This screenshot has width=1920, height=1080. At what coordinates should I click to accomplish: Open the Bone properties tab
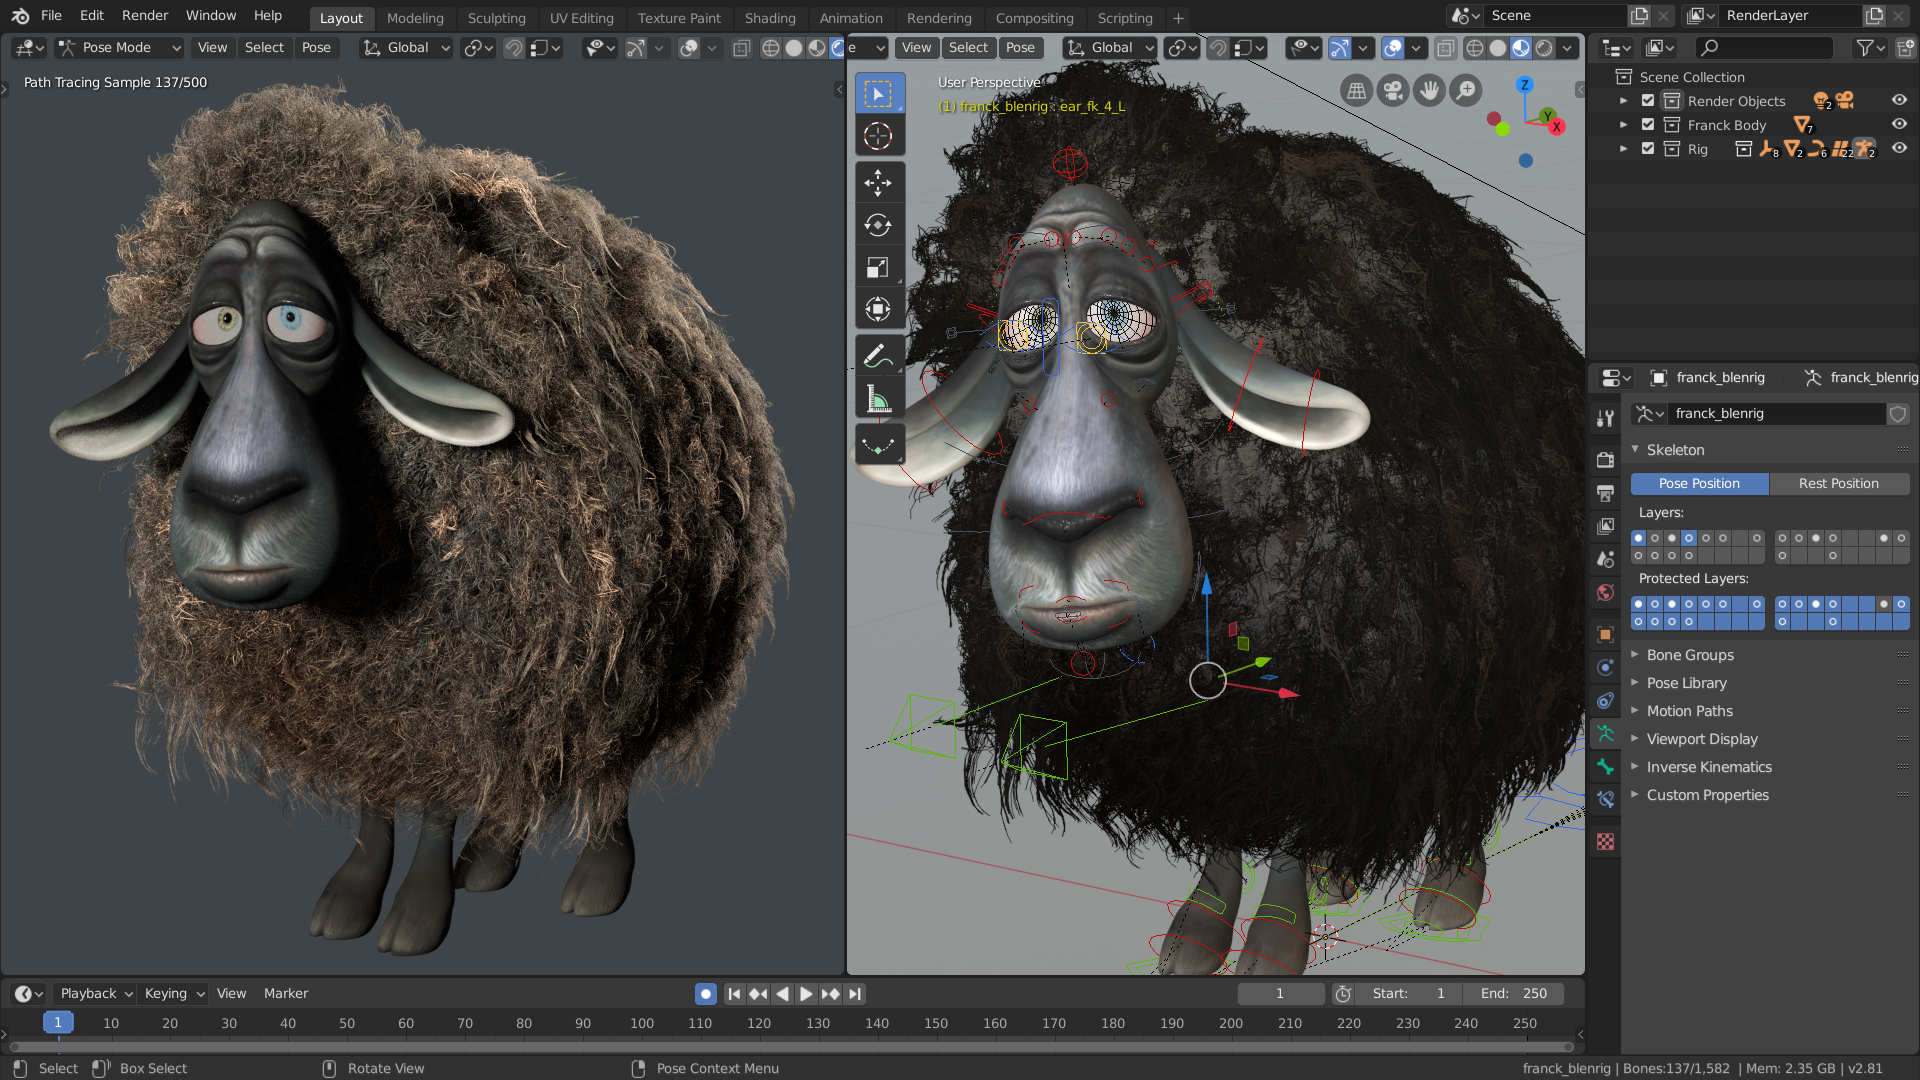(x=1605, y=767)
